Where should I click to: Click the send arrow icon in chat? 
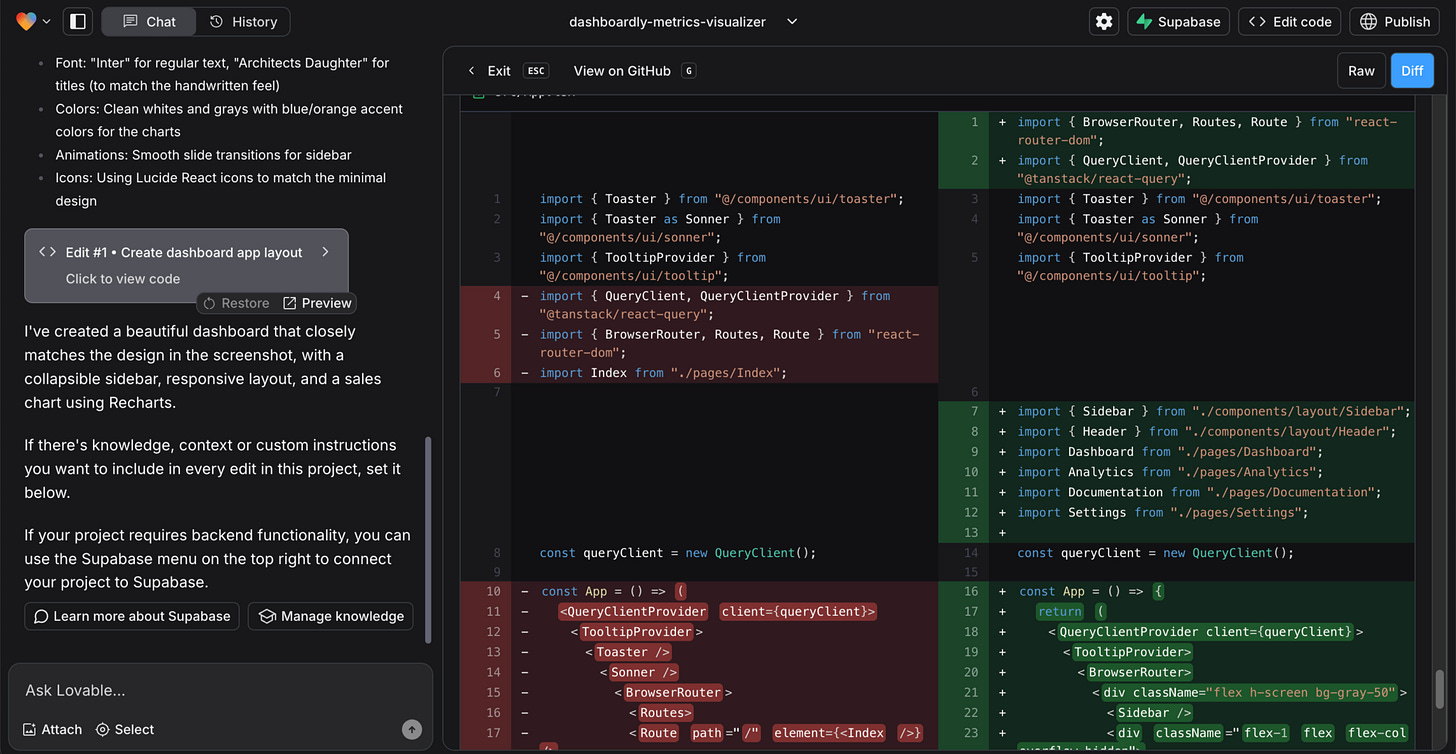(x=412, y=730)
